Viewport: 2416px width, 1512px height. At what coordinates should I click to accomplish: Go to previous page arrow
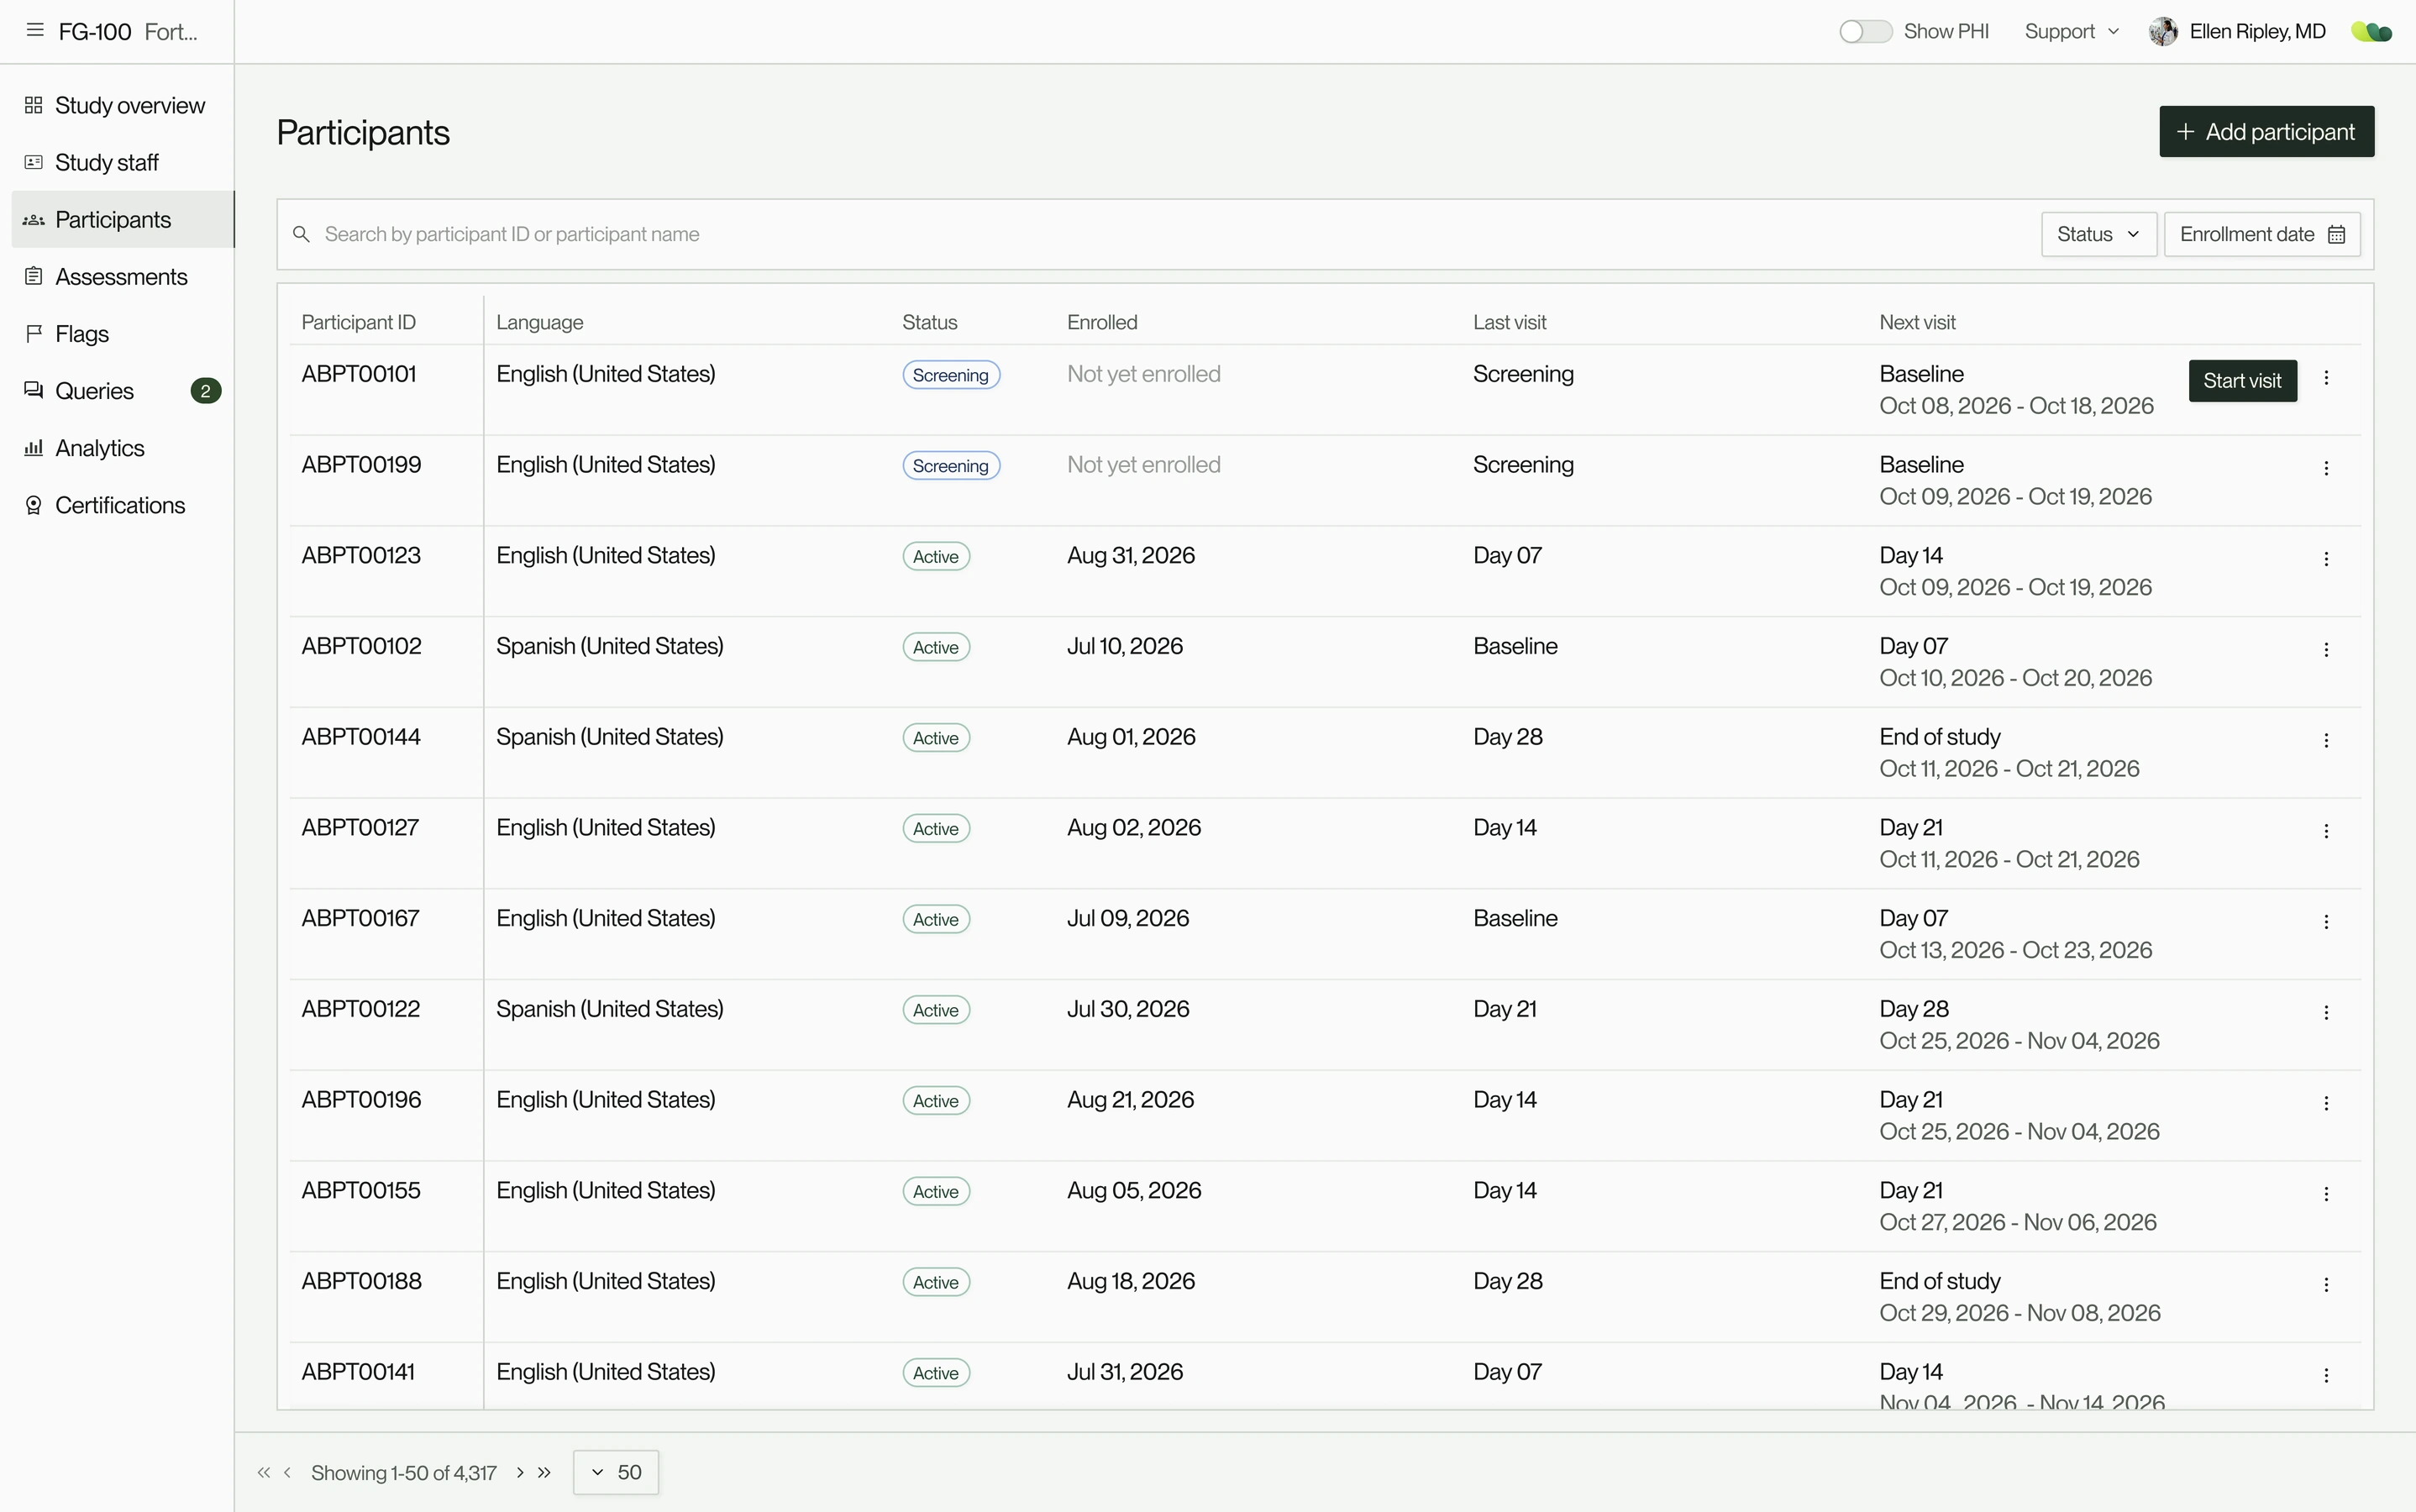point(287,1472)
